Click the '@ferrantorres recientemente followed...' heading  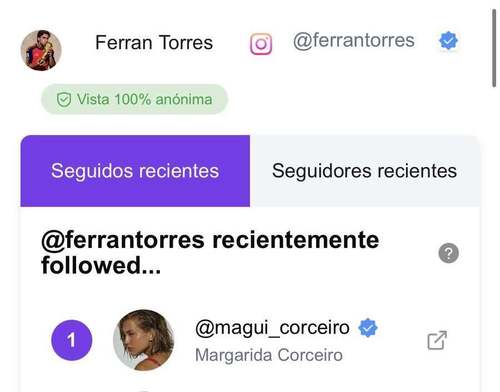click(210, 253)
